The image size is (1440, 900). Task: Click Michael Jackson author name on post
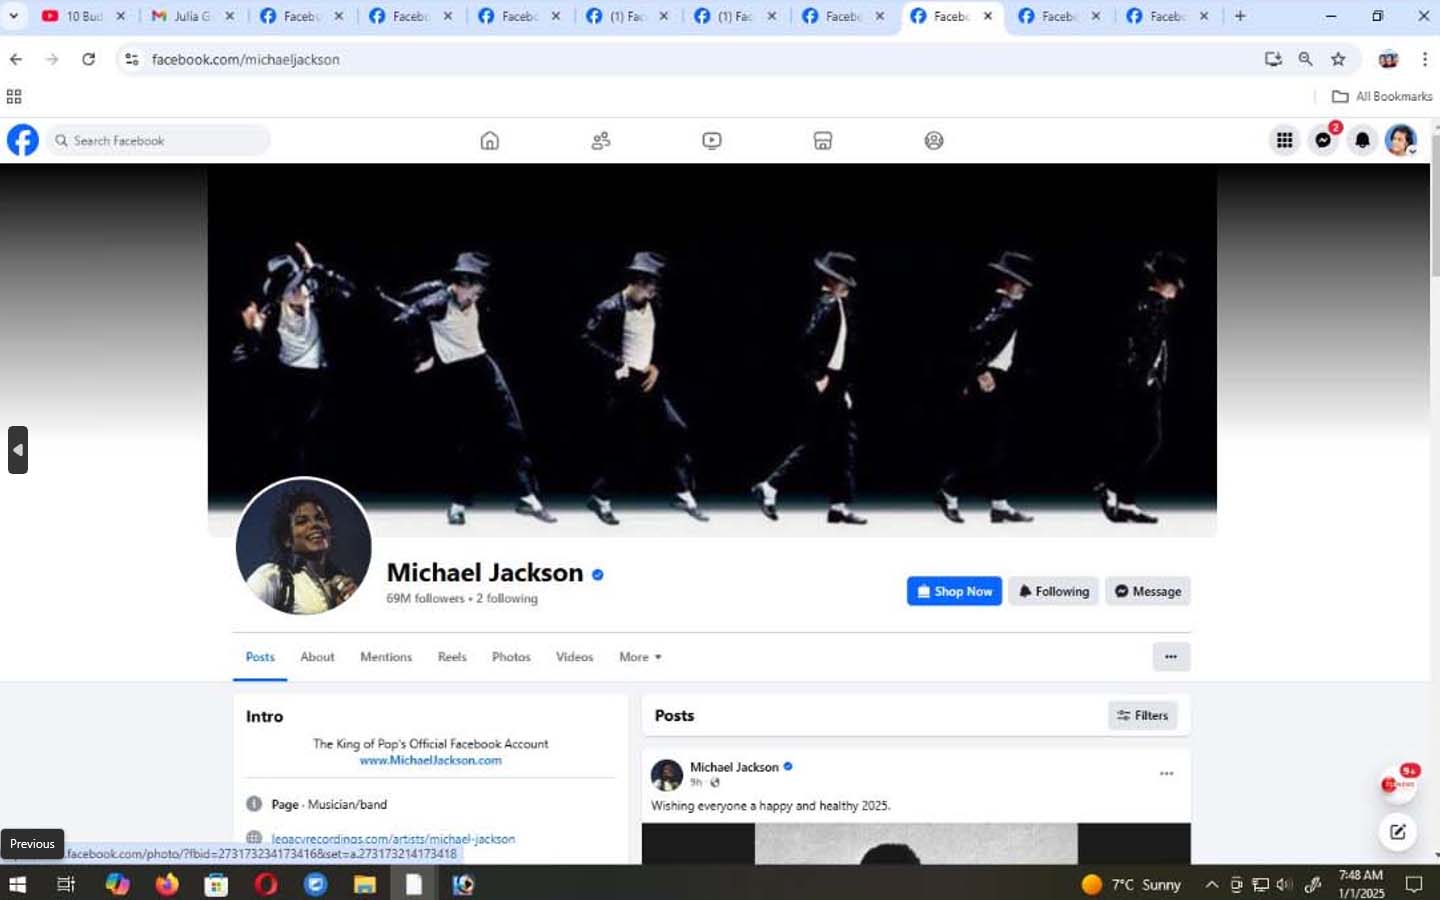coord(734,767)
